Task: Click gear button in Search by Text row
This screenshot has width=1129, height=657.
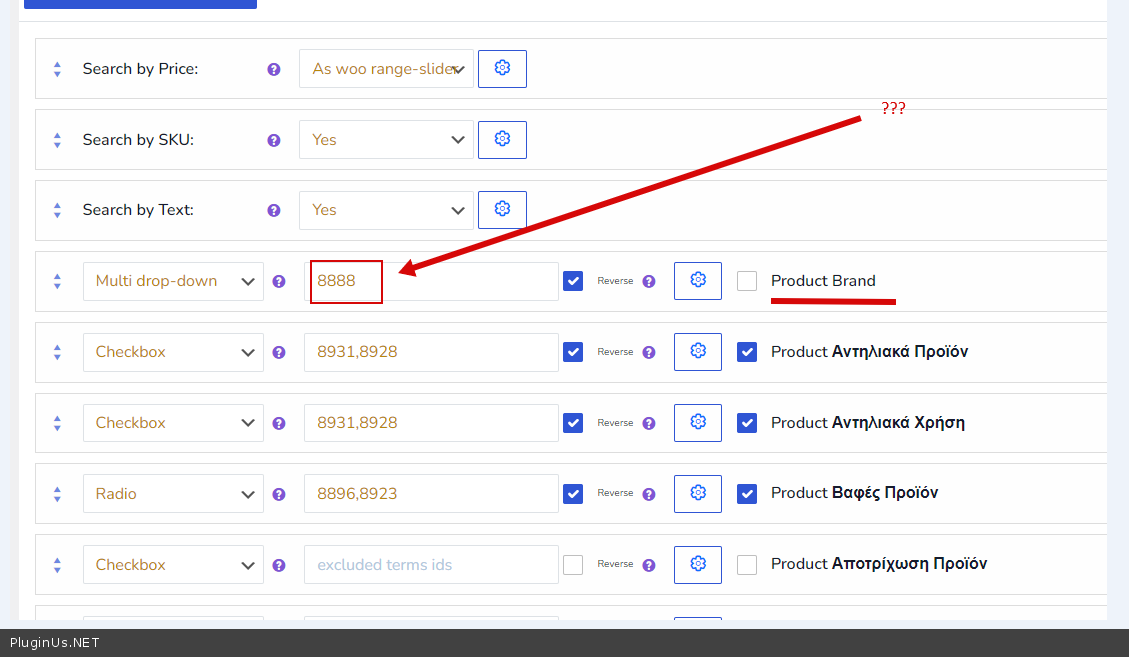Action: [x=502, y=210]
